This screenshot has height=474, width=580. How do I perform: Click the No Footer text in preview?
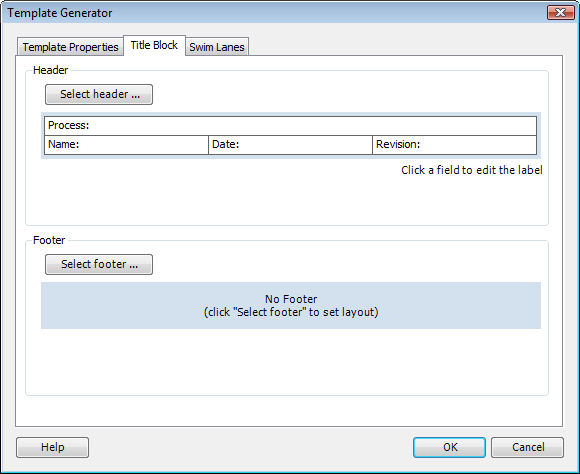point(291,299)
